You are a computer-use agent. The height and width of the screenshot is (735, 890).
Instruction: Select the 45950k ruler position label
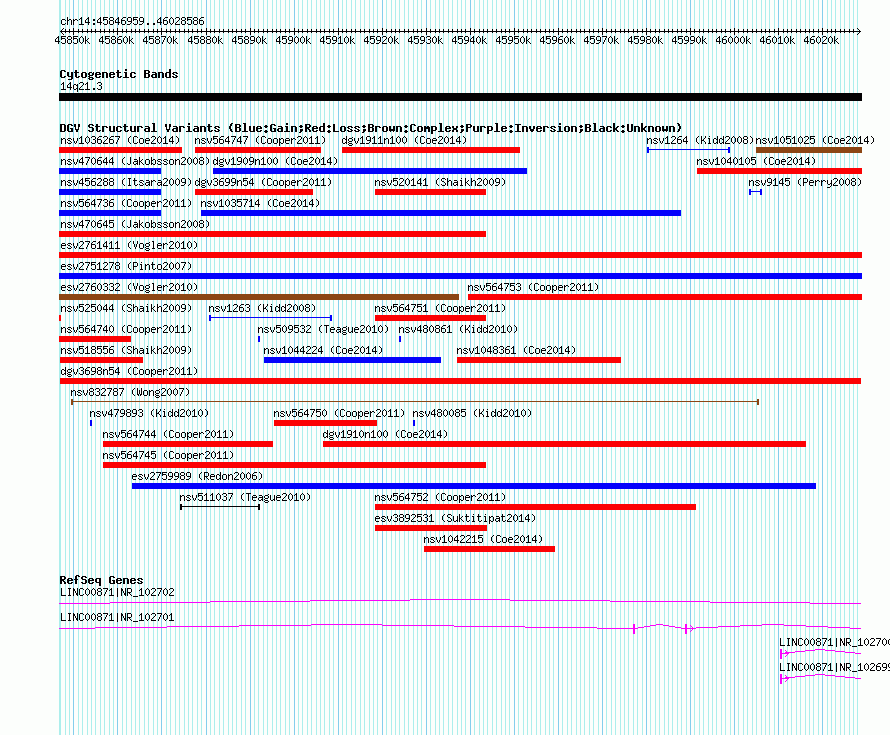tap(513, 40)
